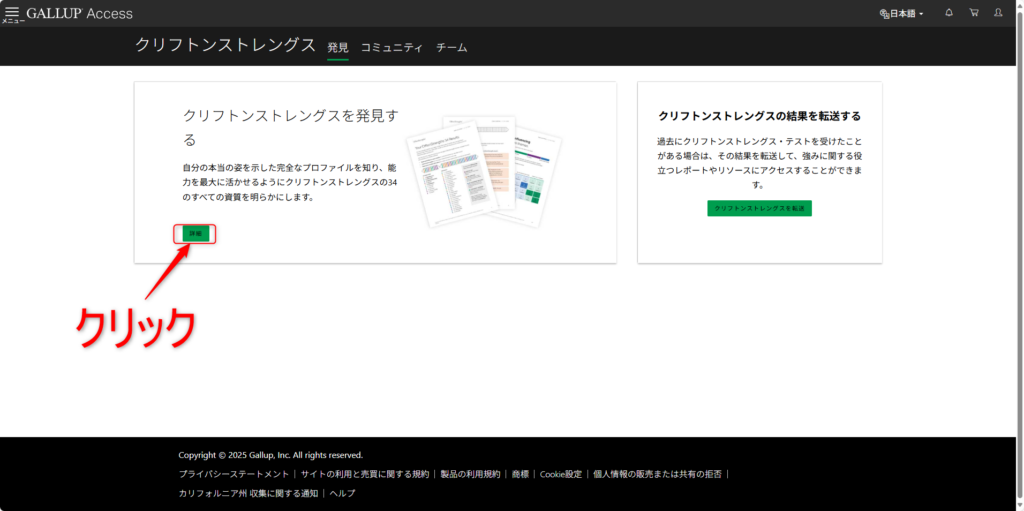Click the クリフトンストレングスを発見する heading
The image size is (1024, 511).
[x=291, y=128]
